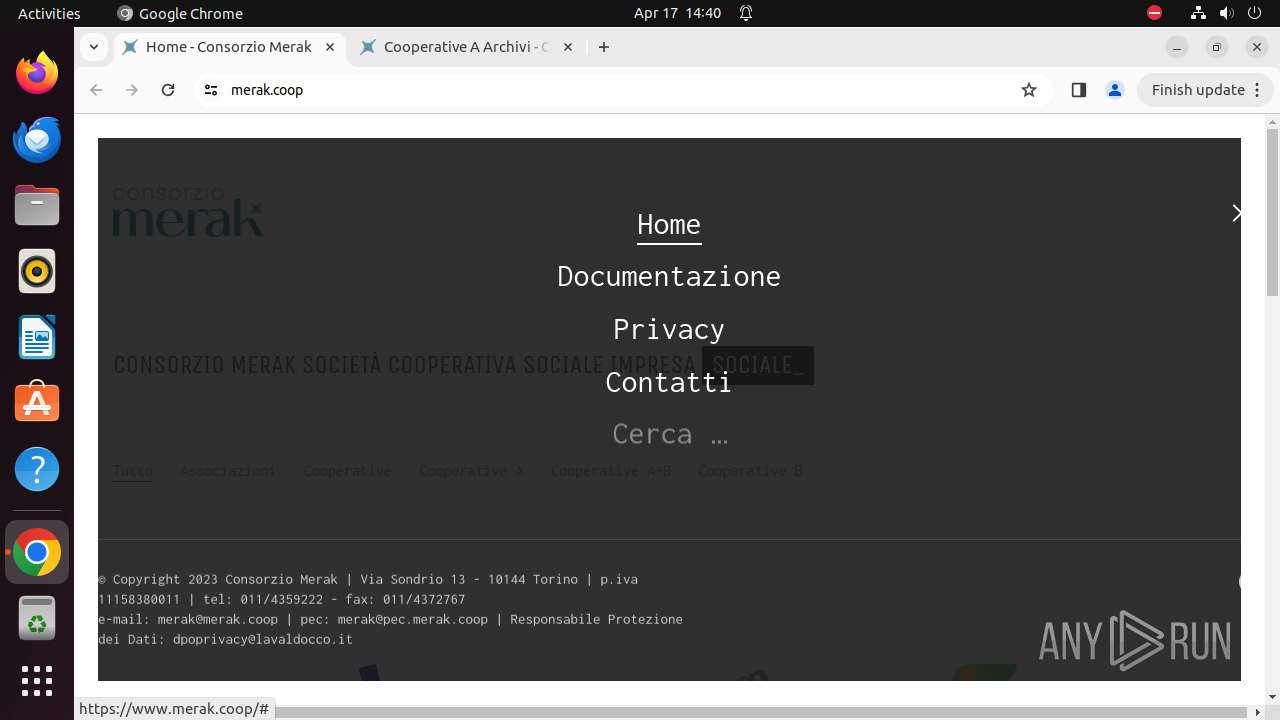The height and width of the screenshot is (720, 1280).
Task: Click the dpoprivacy@lavaldocco.it email text
Action: 263,639
